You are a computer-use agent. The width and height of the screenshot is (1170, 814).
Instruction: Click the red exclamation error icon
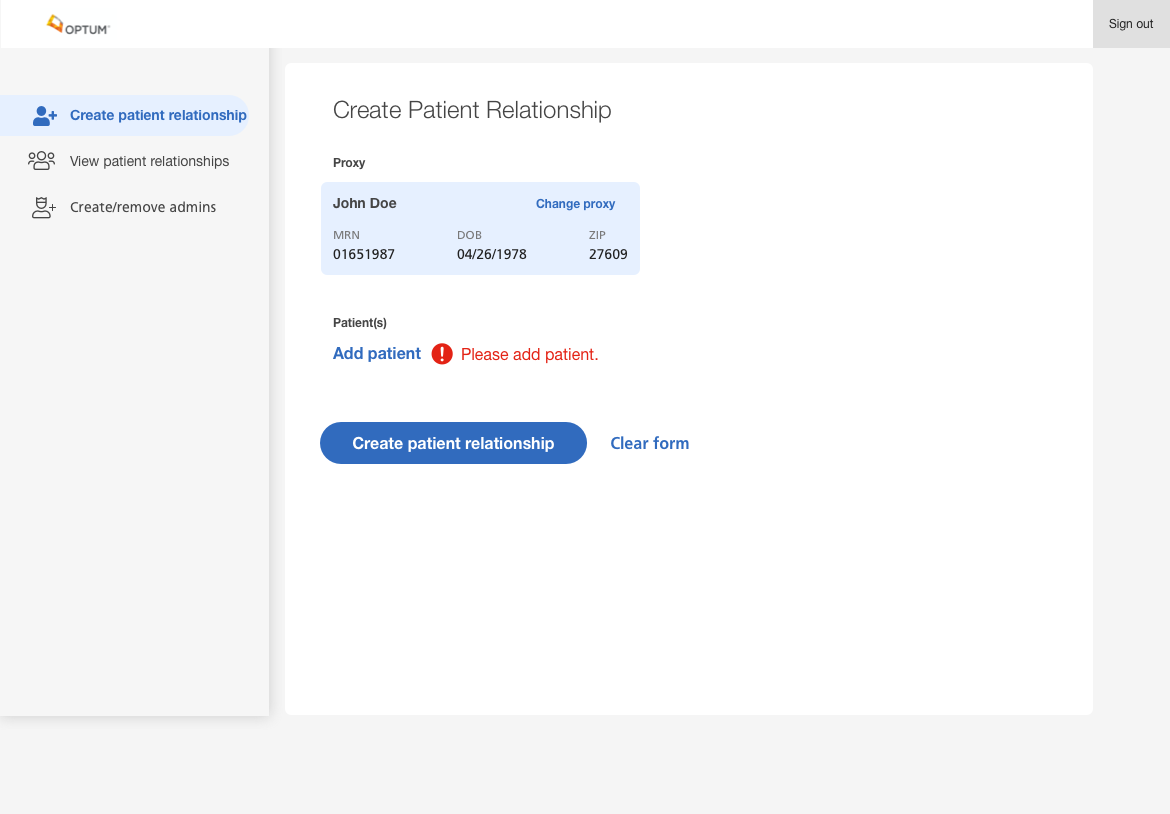[442, 354]
